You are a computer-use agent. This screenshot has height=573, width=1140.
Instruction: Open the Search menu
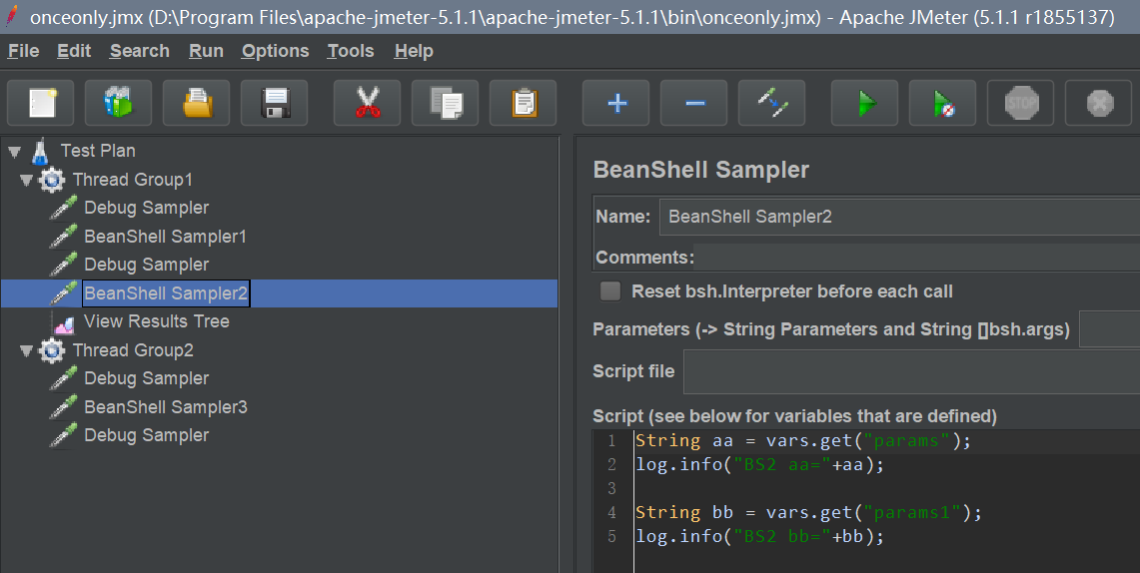[x=140, y=51]
